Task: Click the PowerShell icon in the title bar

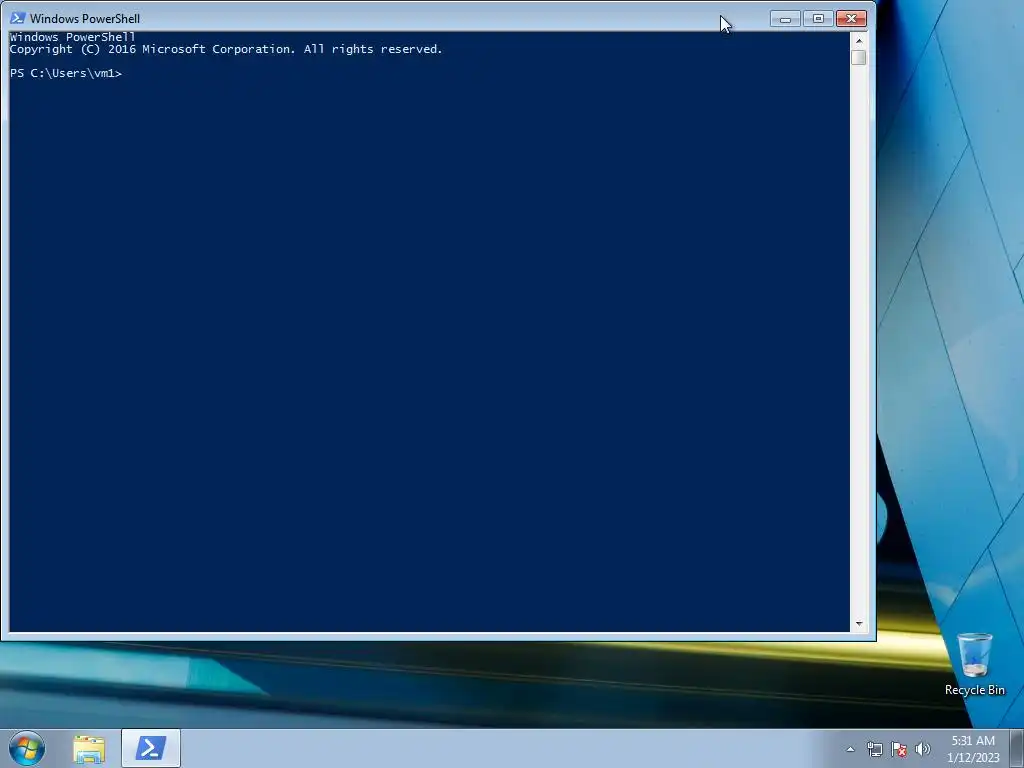Action: (x=18, y=18)
